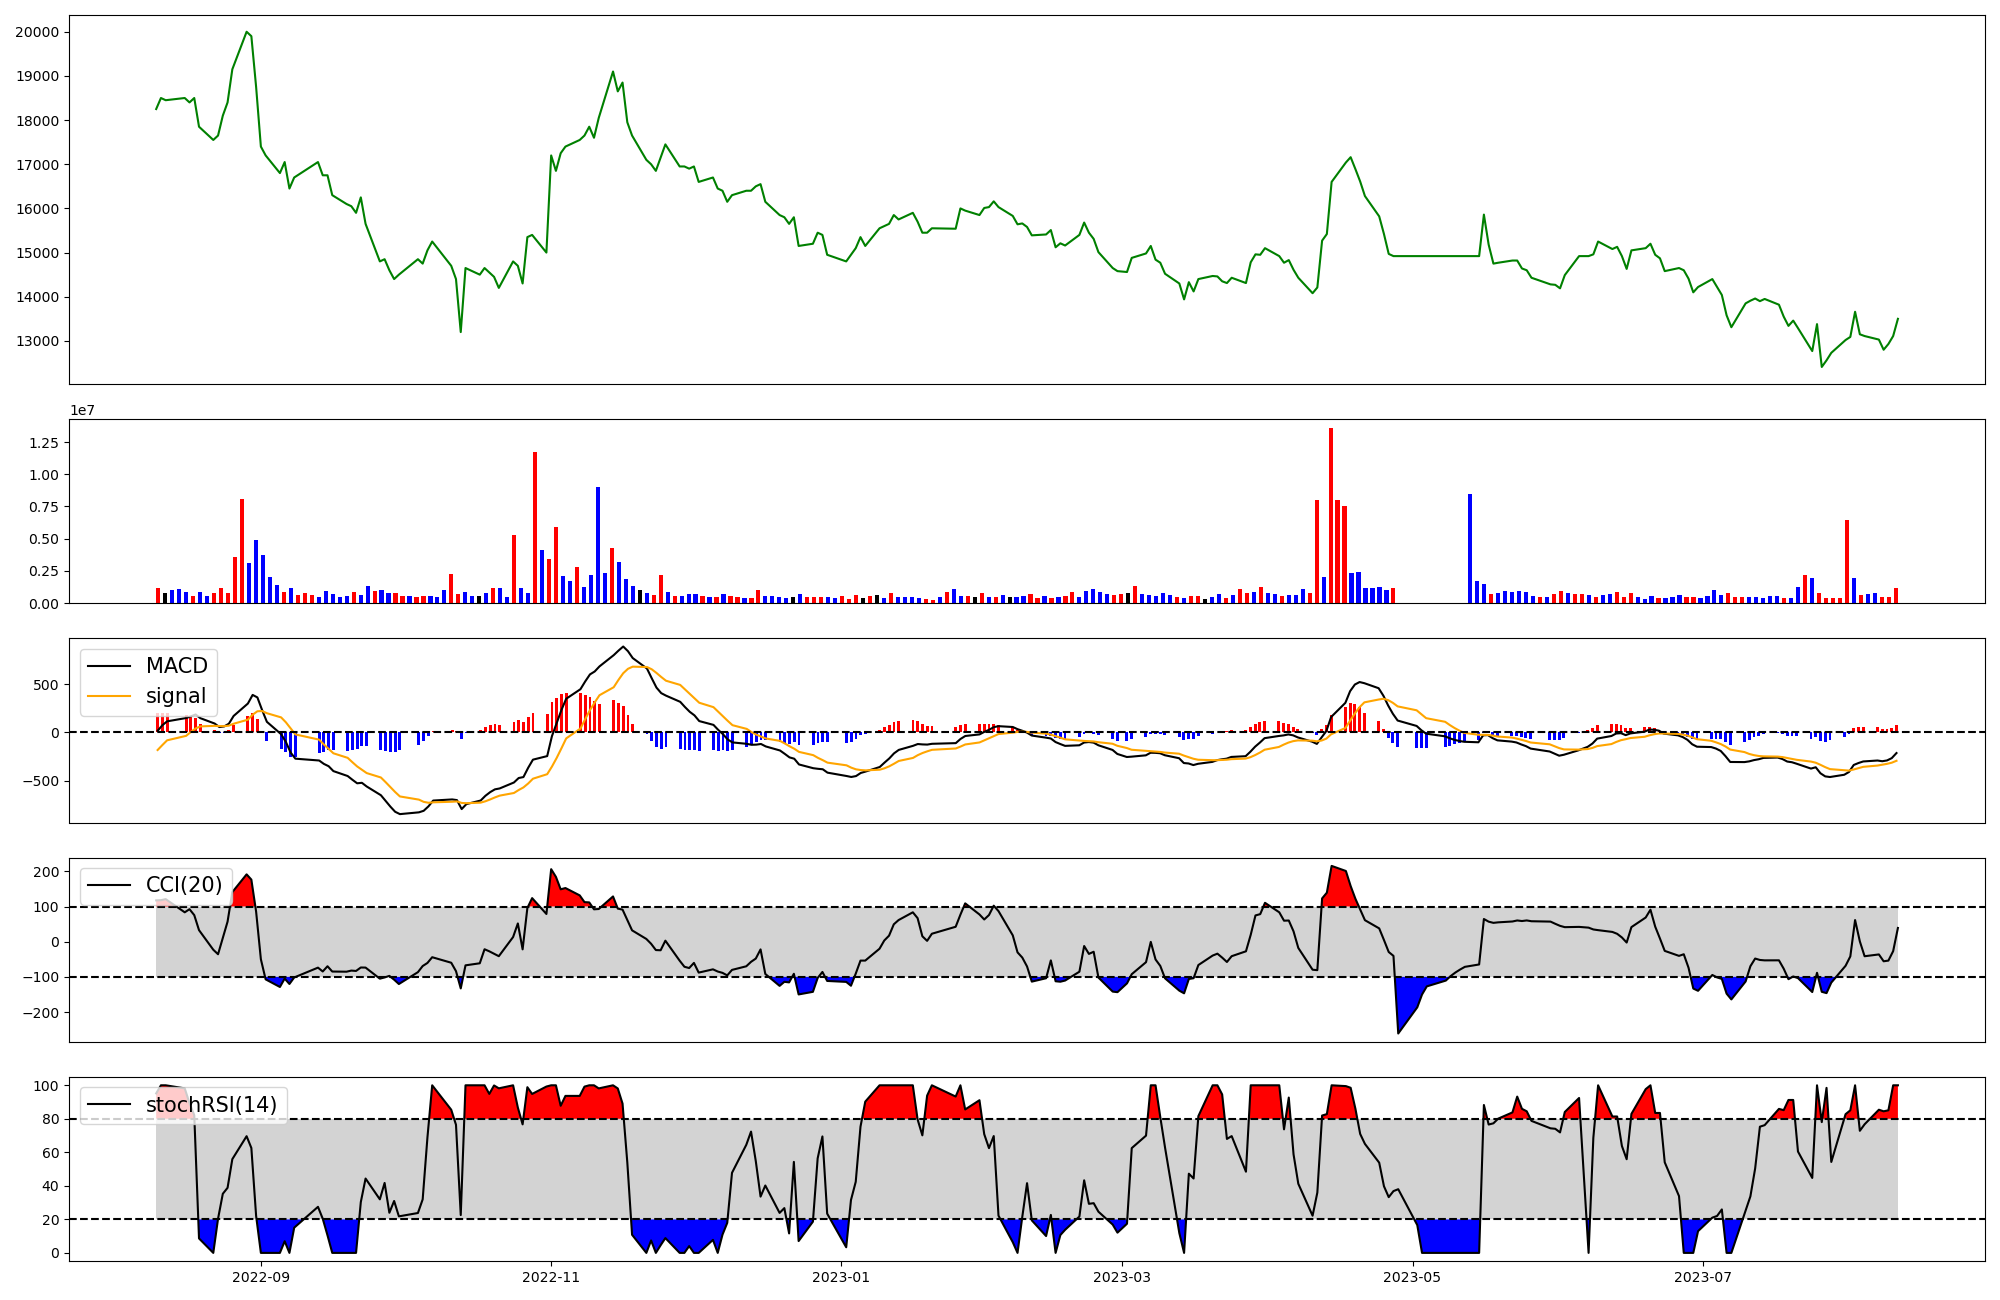This screenshot has width=2000, height=1300.
Task: Click the 2022-11 date tick label
Action: (x=551, y=1277)
